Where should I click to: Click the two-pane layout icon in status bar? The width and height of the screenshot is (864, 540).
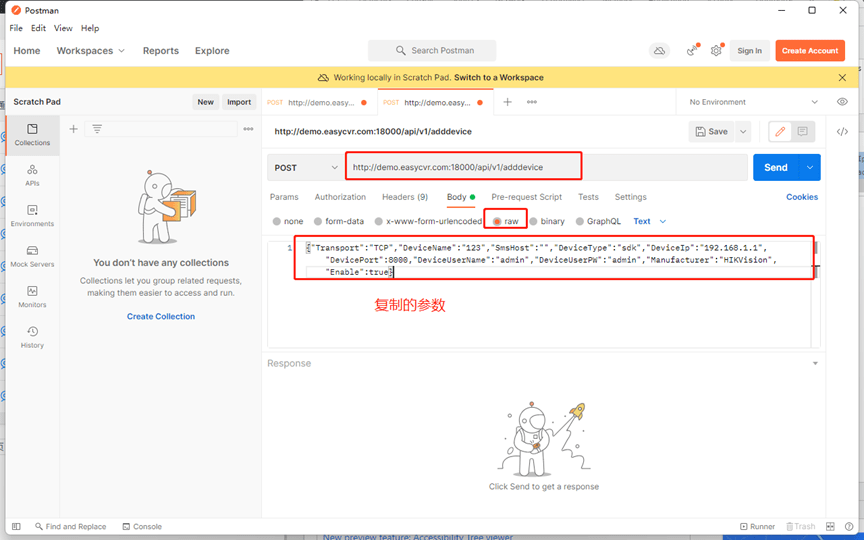pyautogui.click(x=830, y=527)
